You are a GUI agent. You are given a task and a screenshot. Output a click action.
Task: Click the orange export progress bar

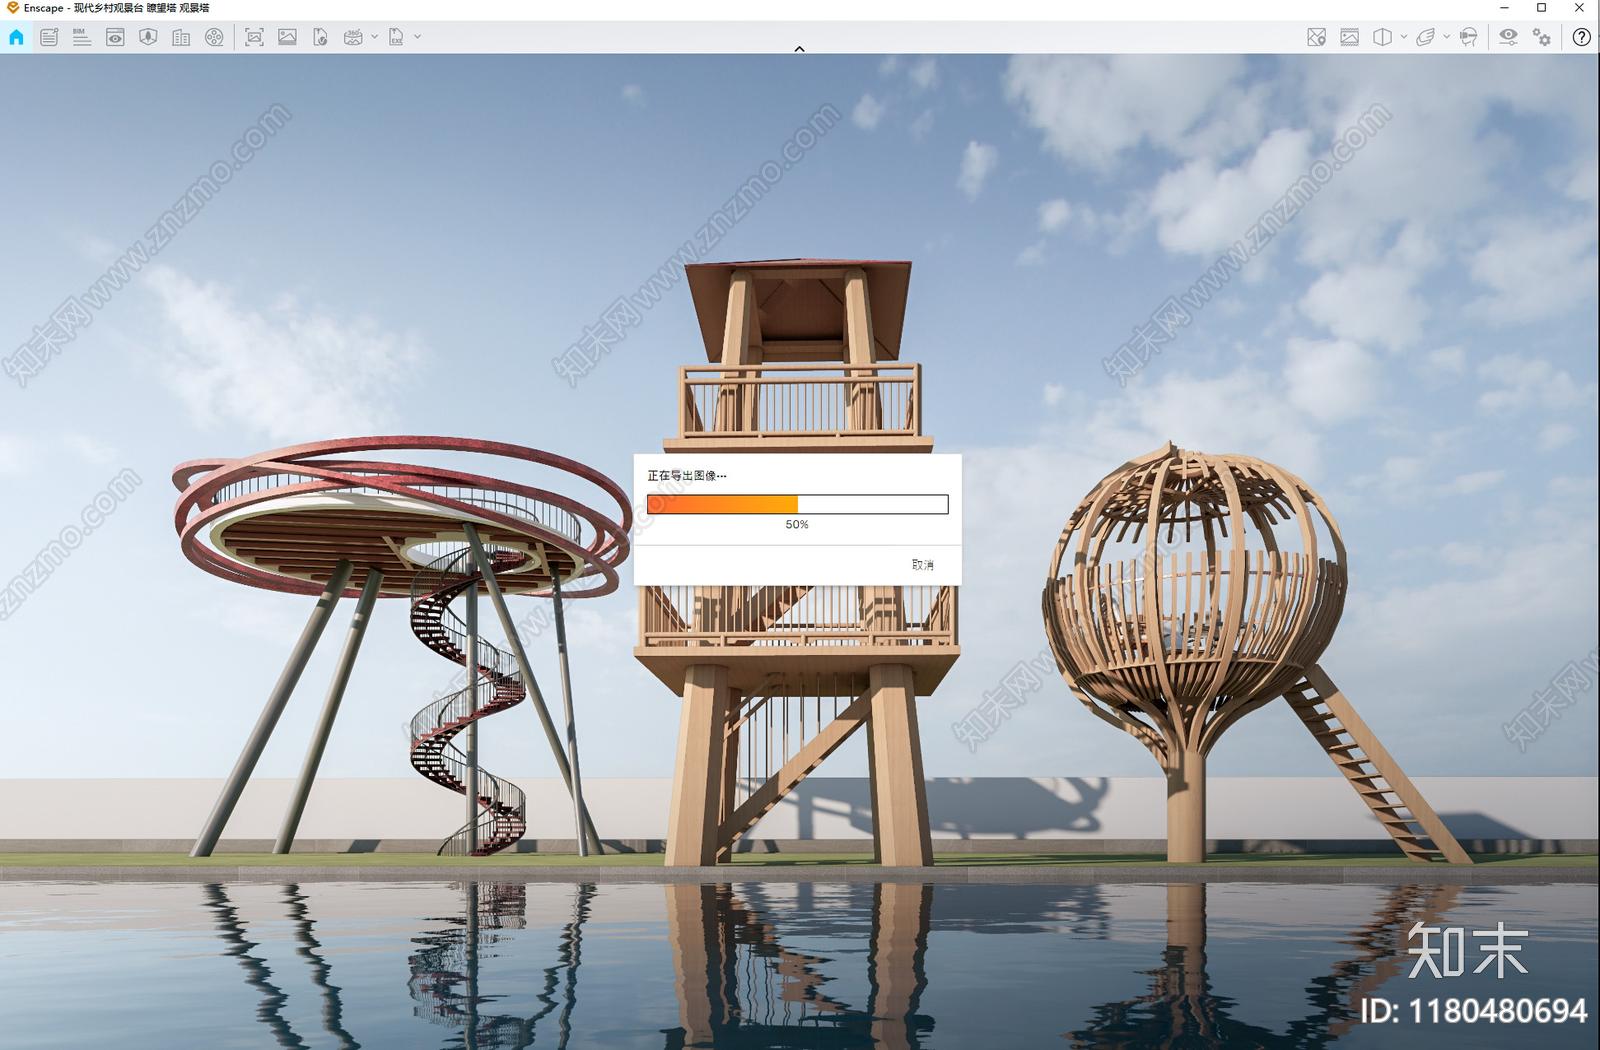click(797, 504)
